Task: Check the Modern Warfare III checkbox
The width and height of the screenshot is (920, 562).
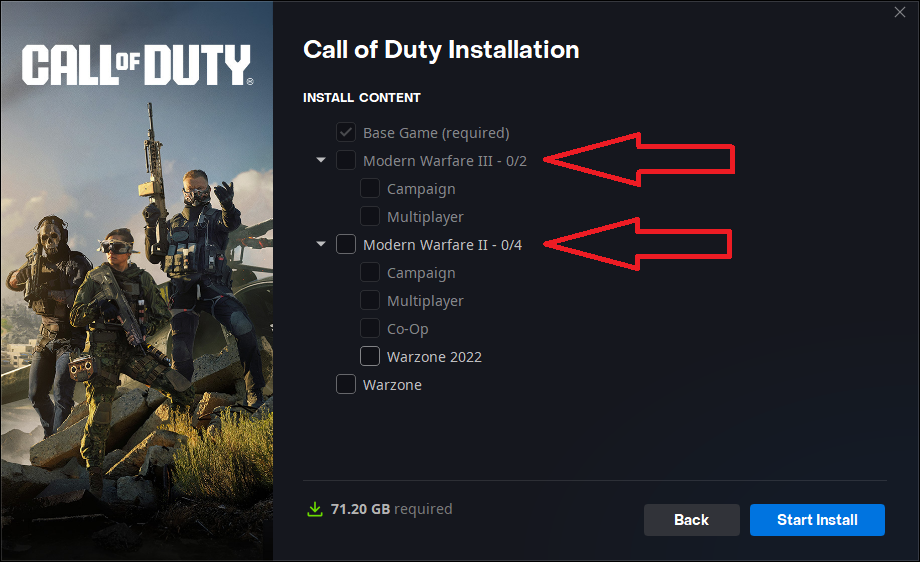Action: [346, 160]
